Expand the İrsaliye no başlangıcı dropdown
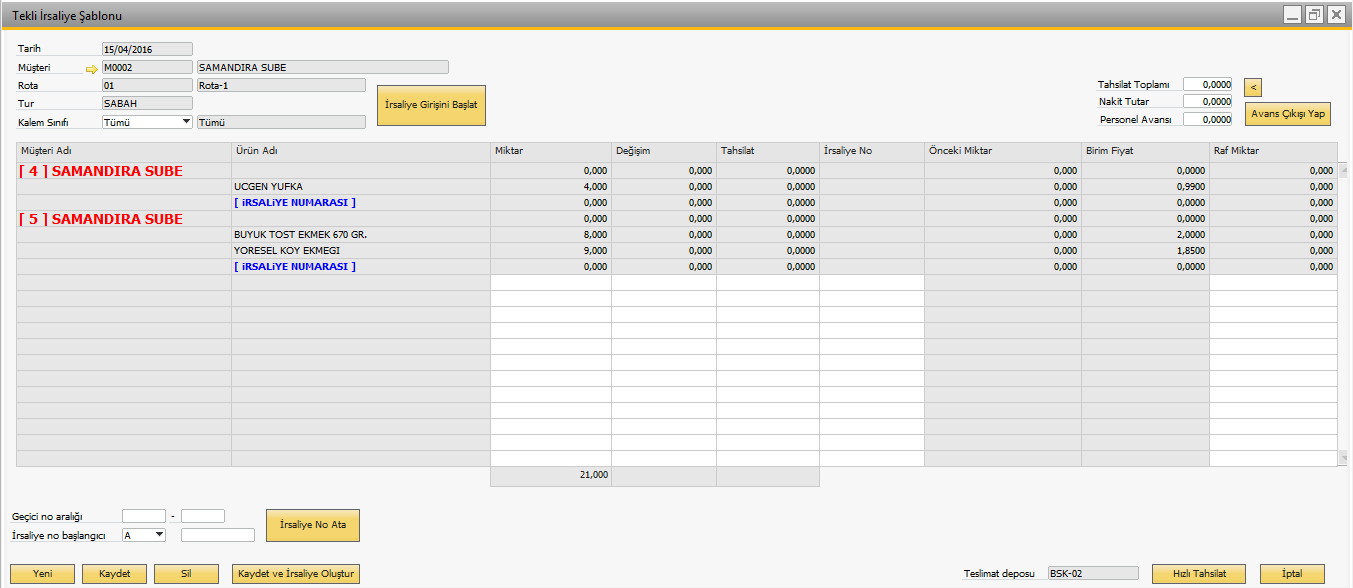 pos(159,535)
